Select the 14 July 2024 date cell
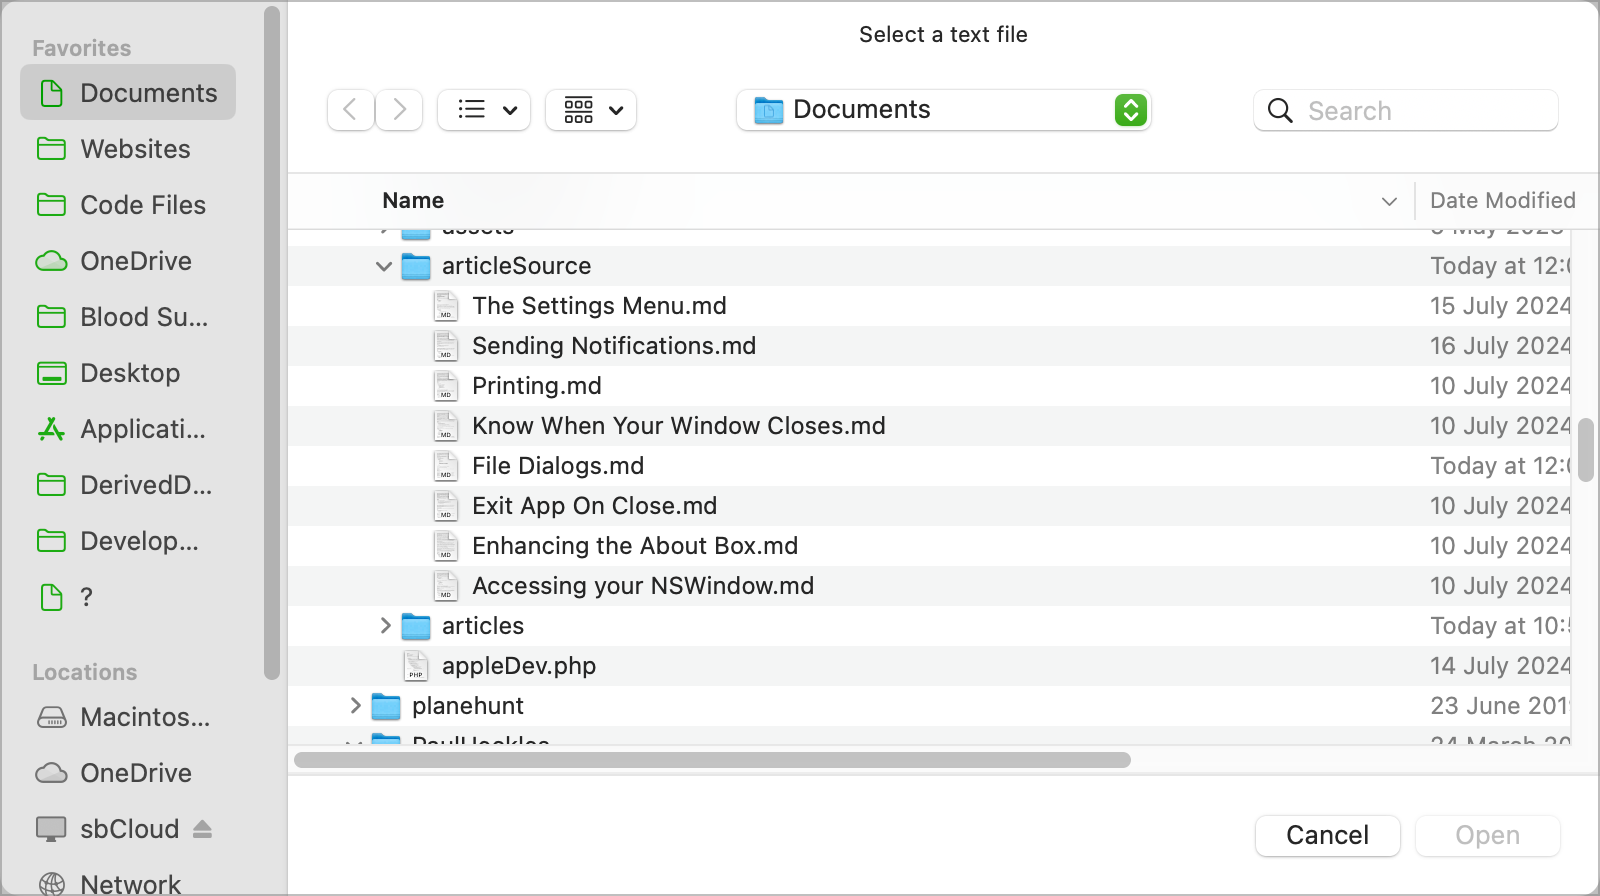Viewport: 1600px width, 896px height. (x=1500, y=666)
